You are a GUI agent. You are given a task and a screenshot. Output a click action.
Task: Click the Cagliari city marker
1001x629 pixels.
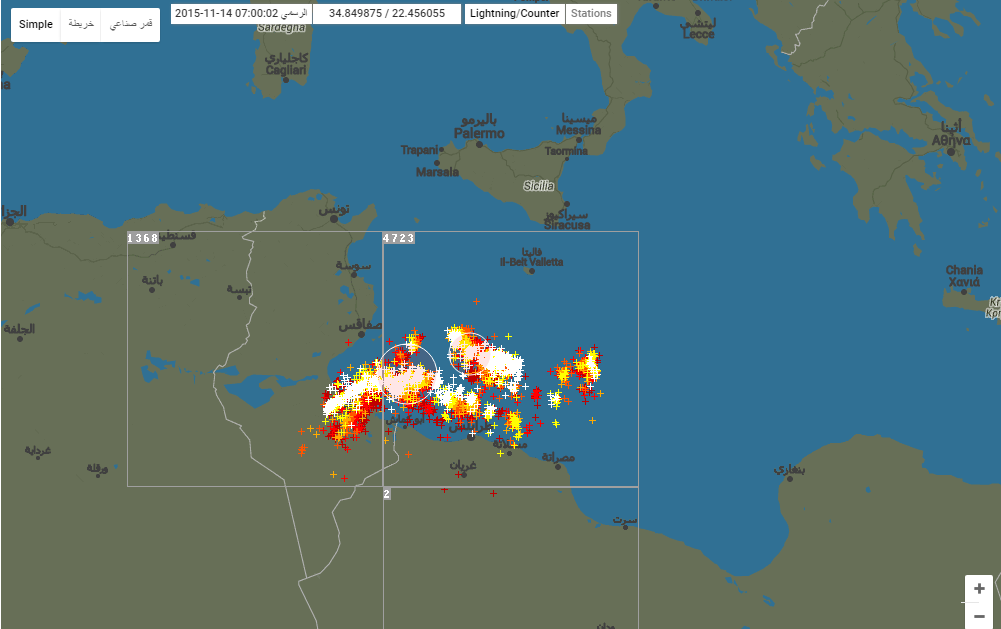(x=285, y=82)
